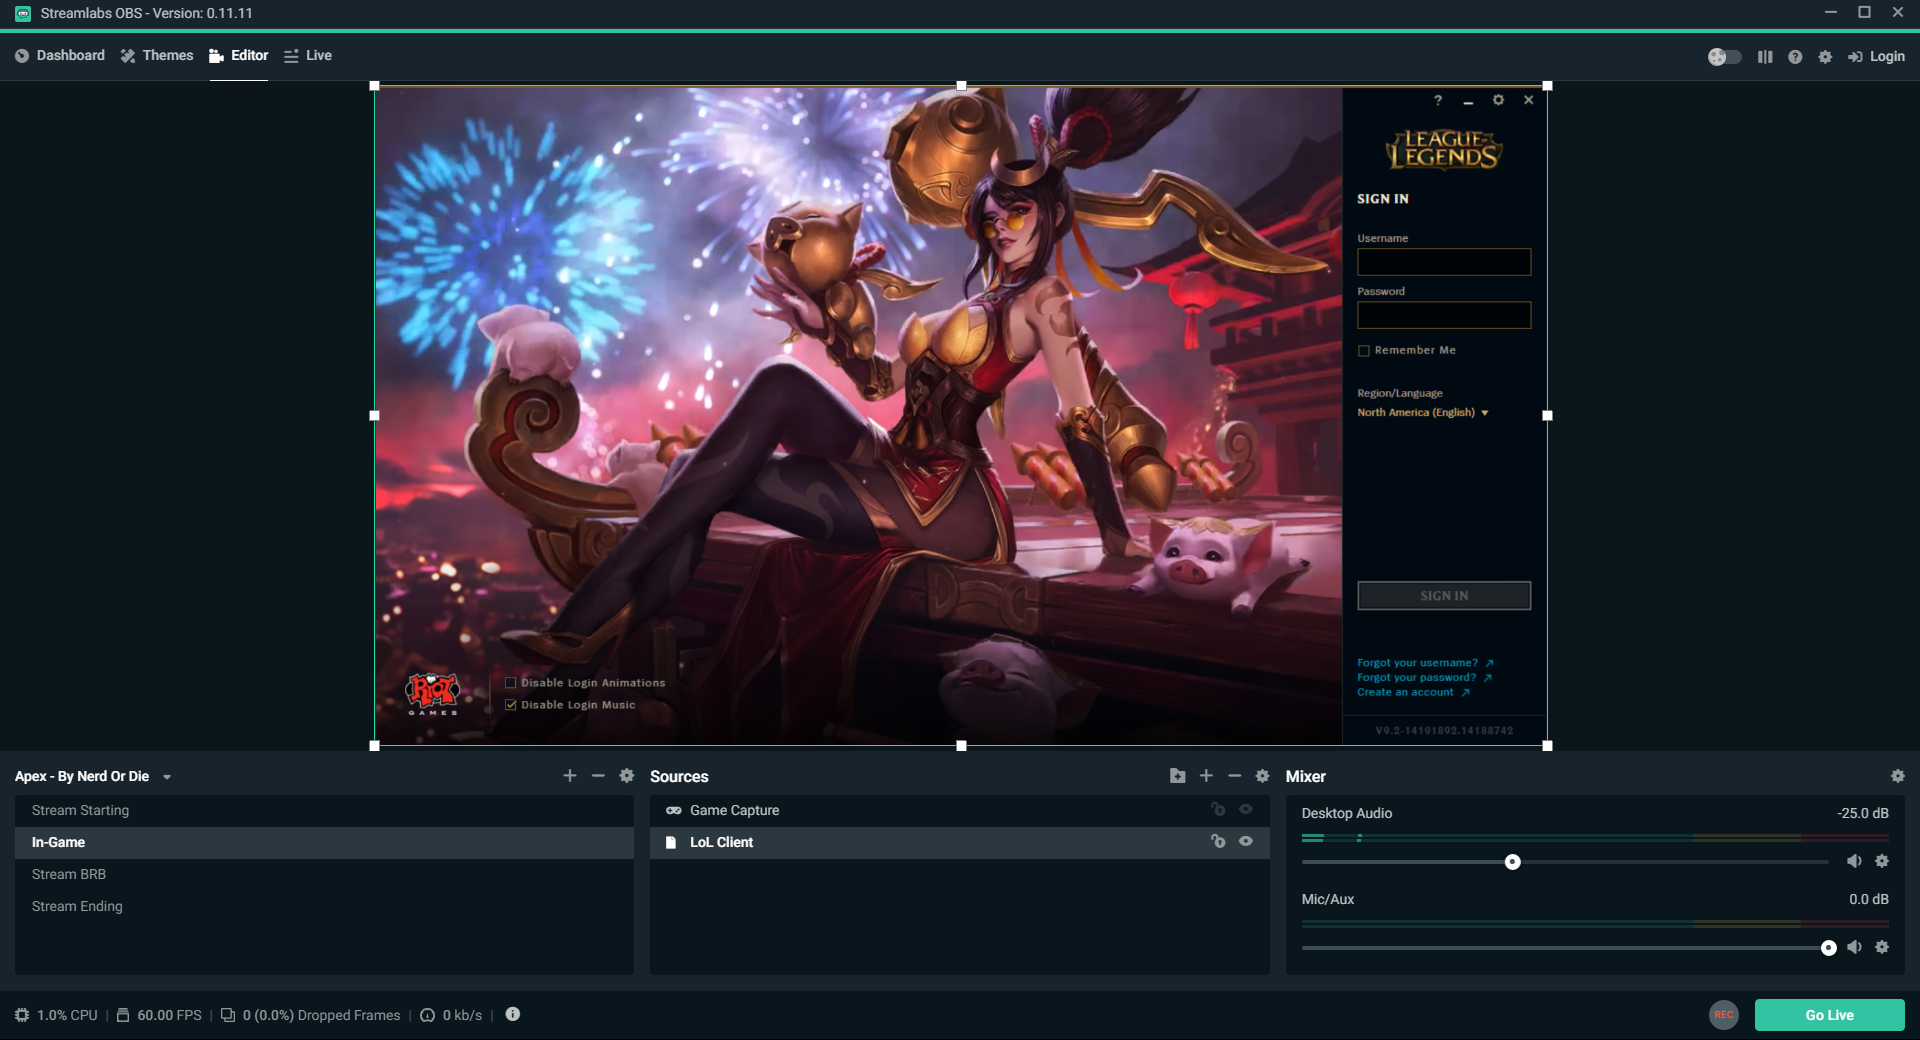The height and width of the screenshot is (1040, 1920).
Task: Toggle lock on Game Capture source
Action: point(1218,810)
